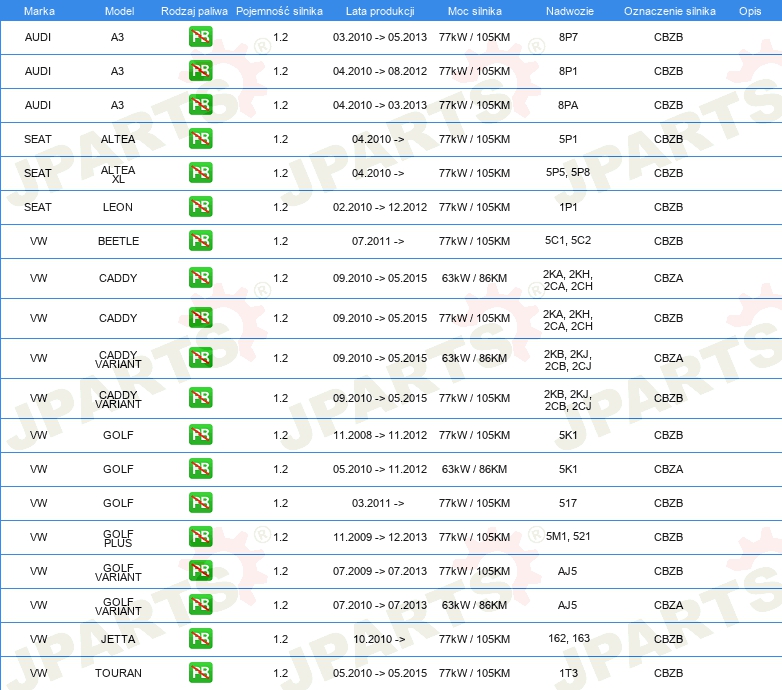The image size is (782, 690).
Task: Click the fuel icon in the Golf Variant CBZB row
Action: pos(200,570)
